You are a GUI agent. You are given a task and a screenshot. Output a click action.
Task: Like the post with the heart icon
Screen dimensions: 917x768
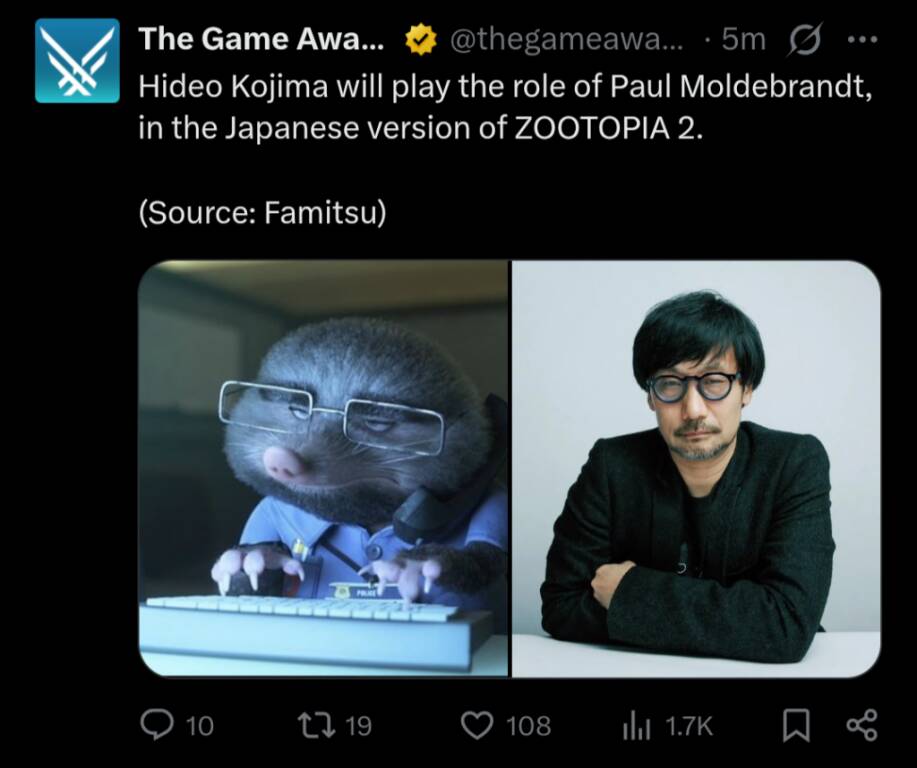coord(478,725)
